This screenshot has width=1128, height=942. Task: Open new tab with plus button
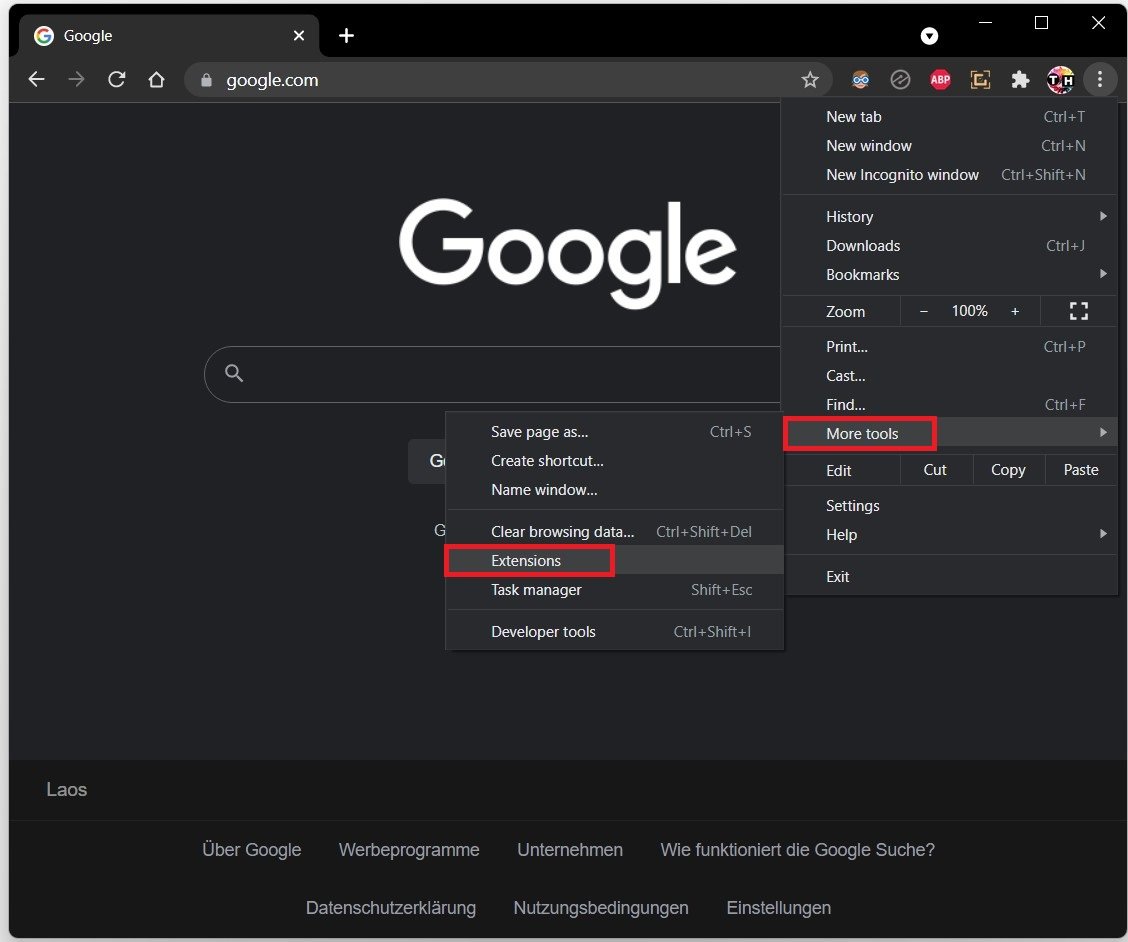point(346,36)
